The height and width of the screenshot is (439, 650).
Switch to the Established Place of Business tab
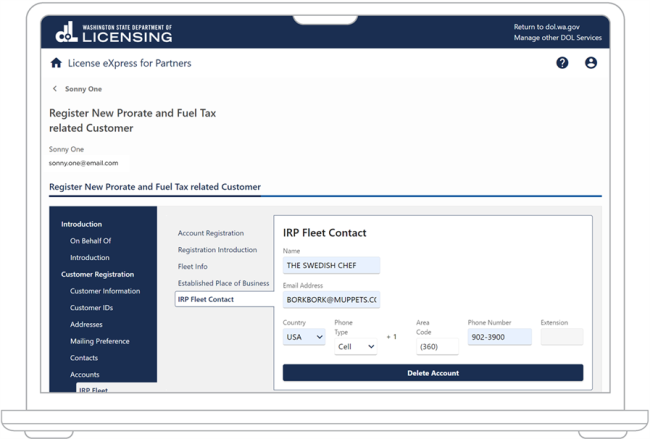click(223, 283)
